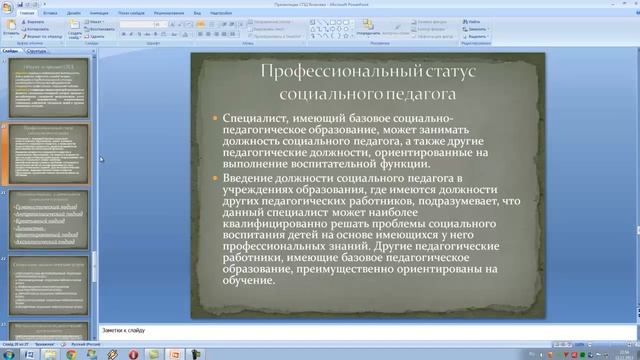
Task: Click the Windows Start orb
Action: tap(9, 355)
